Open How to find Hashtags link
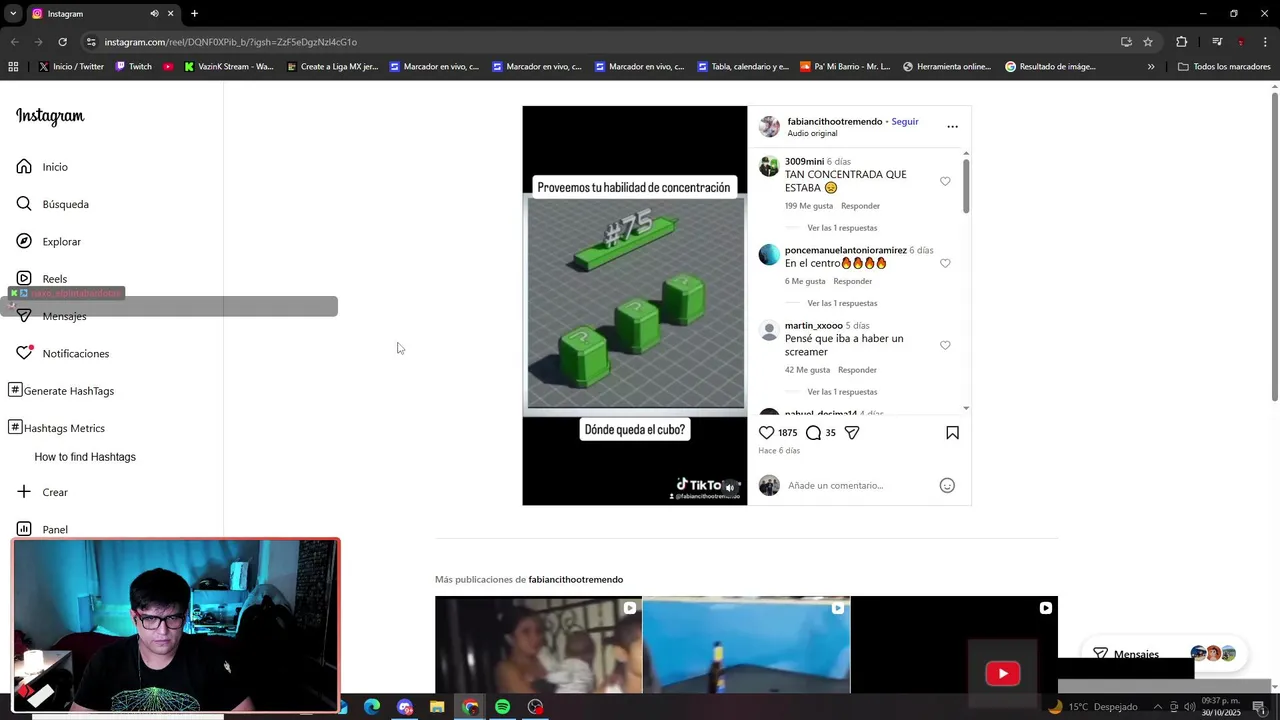Viewport: 1280px width, 720px height. pos(85,457)
